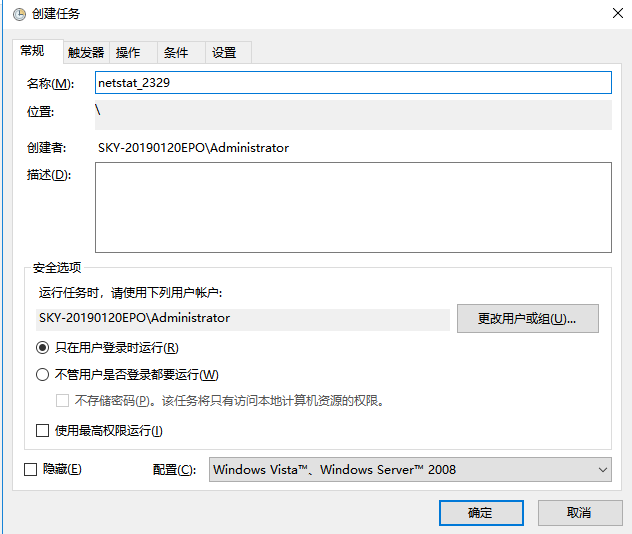
Task: Click the 名称 field containing netstat_2329
Action: pos(353,83)
